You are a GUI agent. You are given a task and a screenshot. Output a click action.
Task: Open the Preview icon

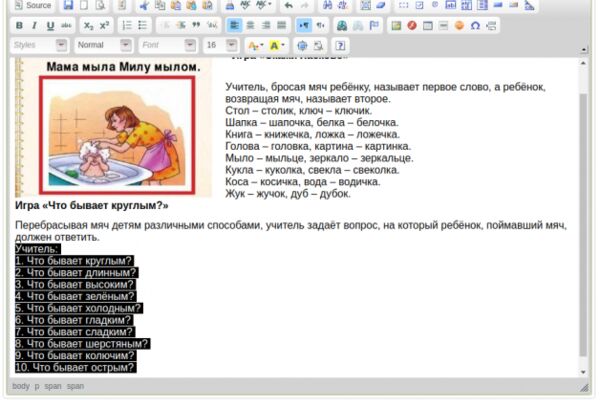point(100,5)
